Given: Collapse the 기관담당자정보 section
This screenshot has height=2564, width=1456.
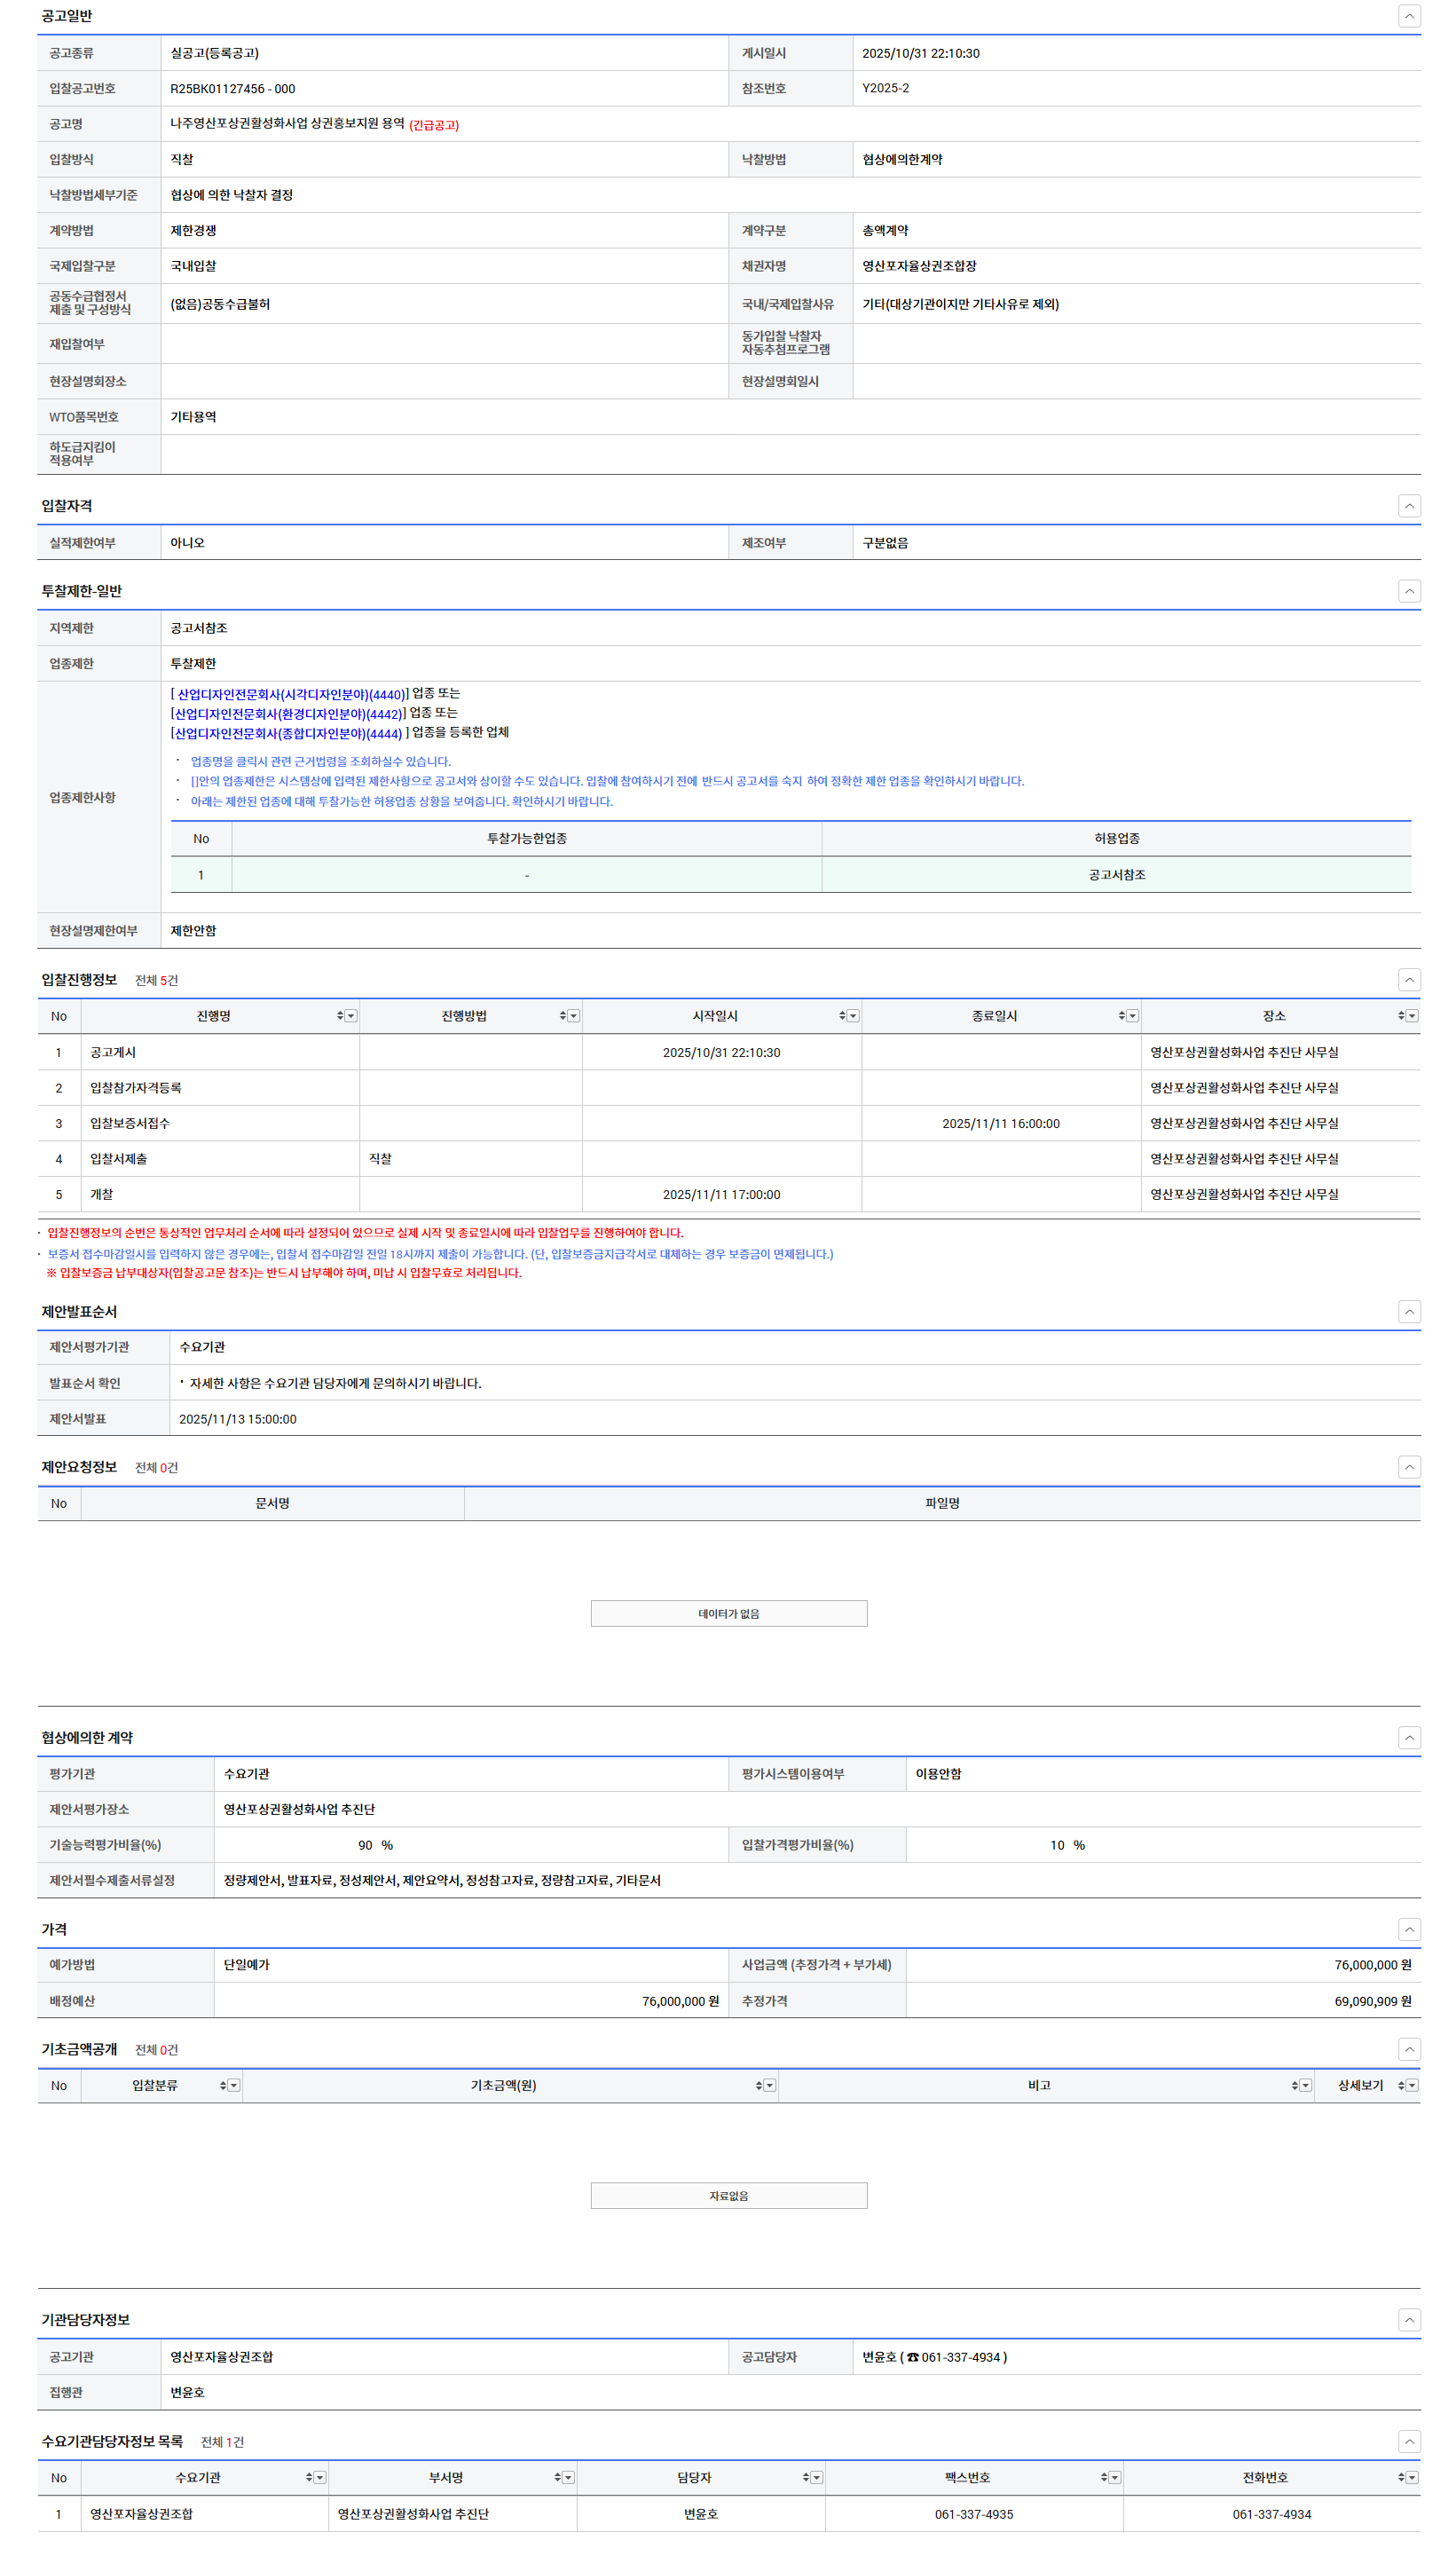Looking at the screenshot, I should point(1408,2319).
